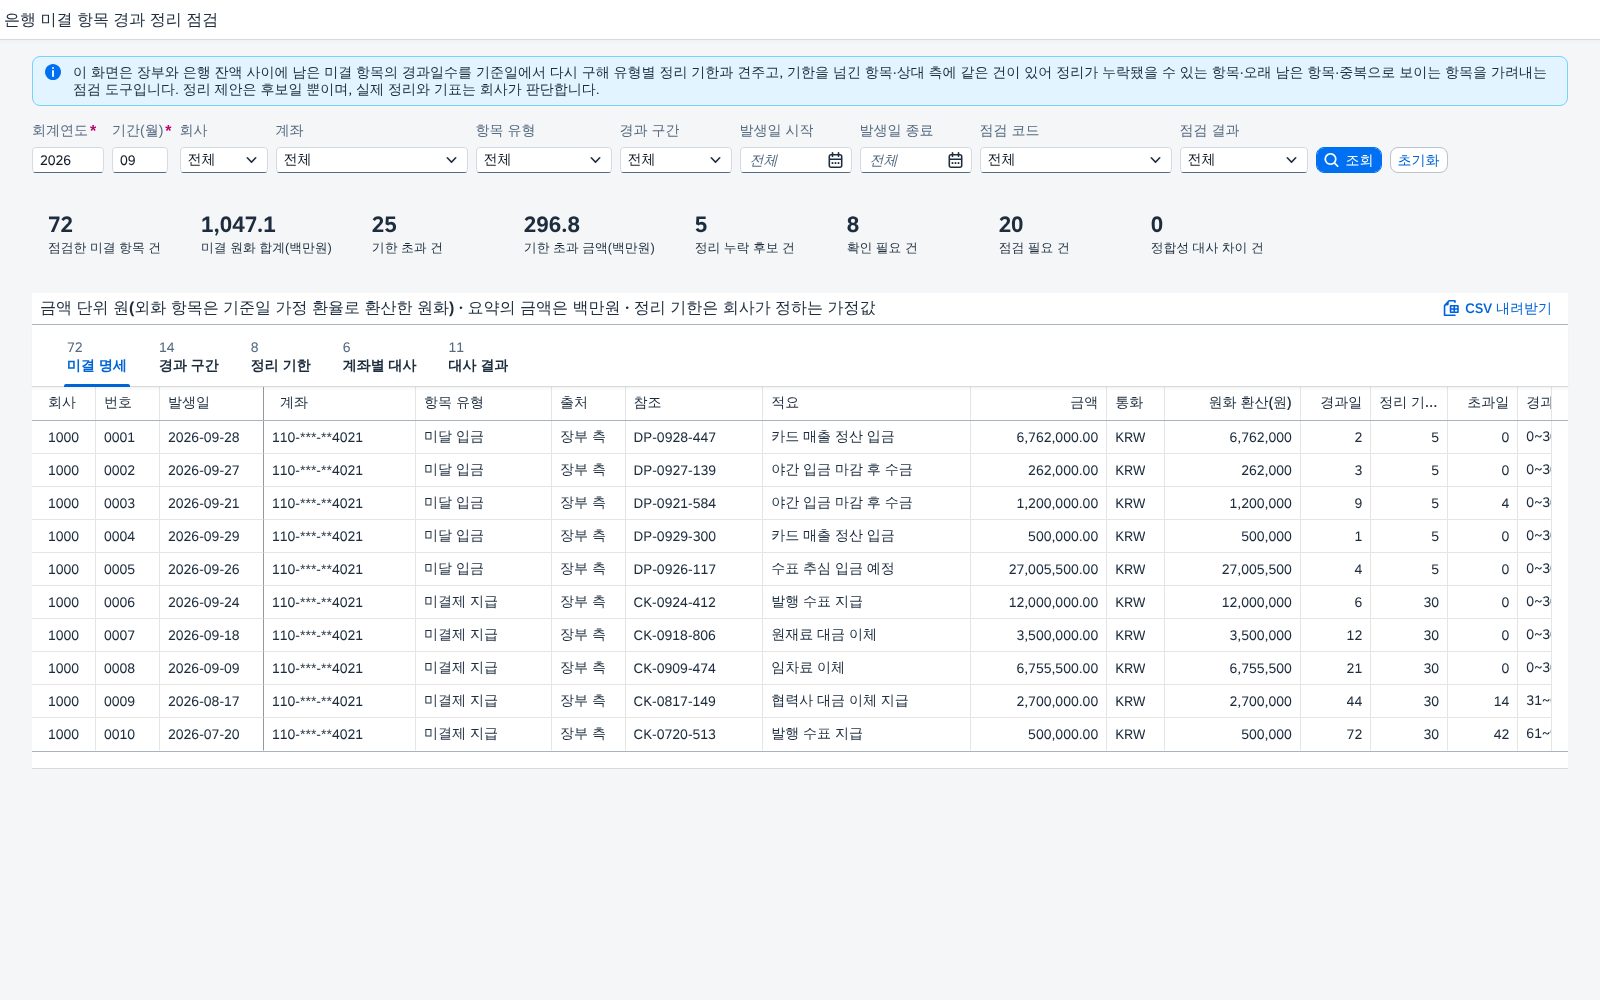This screenshot has height=1000, width=1600.
Task: Open the 경과 구간 filter dropdown
Action: pyautogui.click(x=676, y=160)
